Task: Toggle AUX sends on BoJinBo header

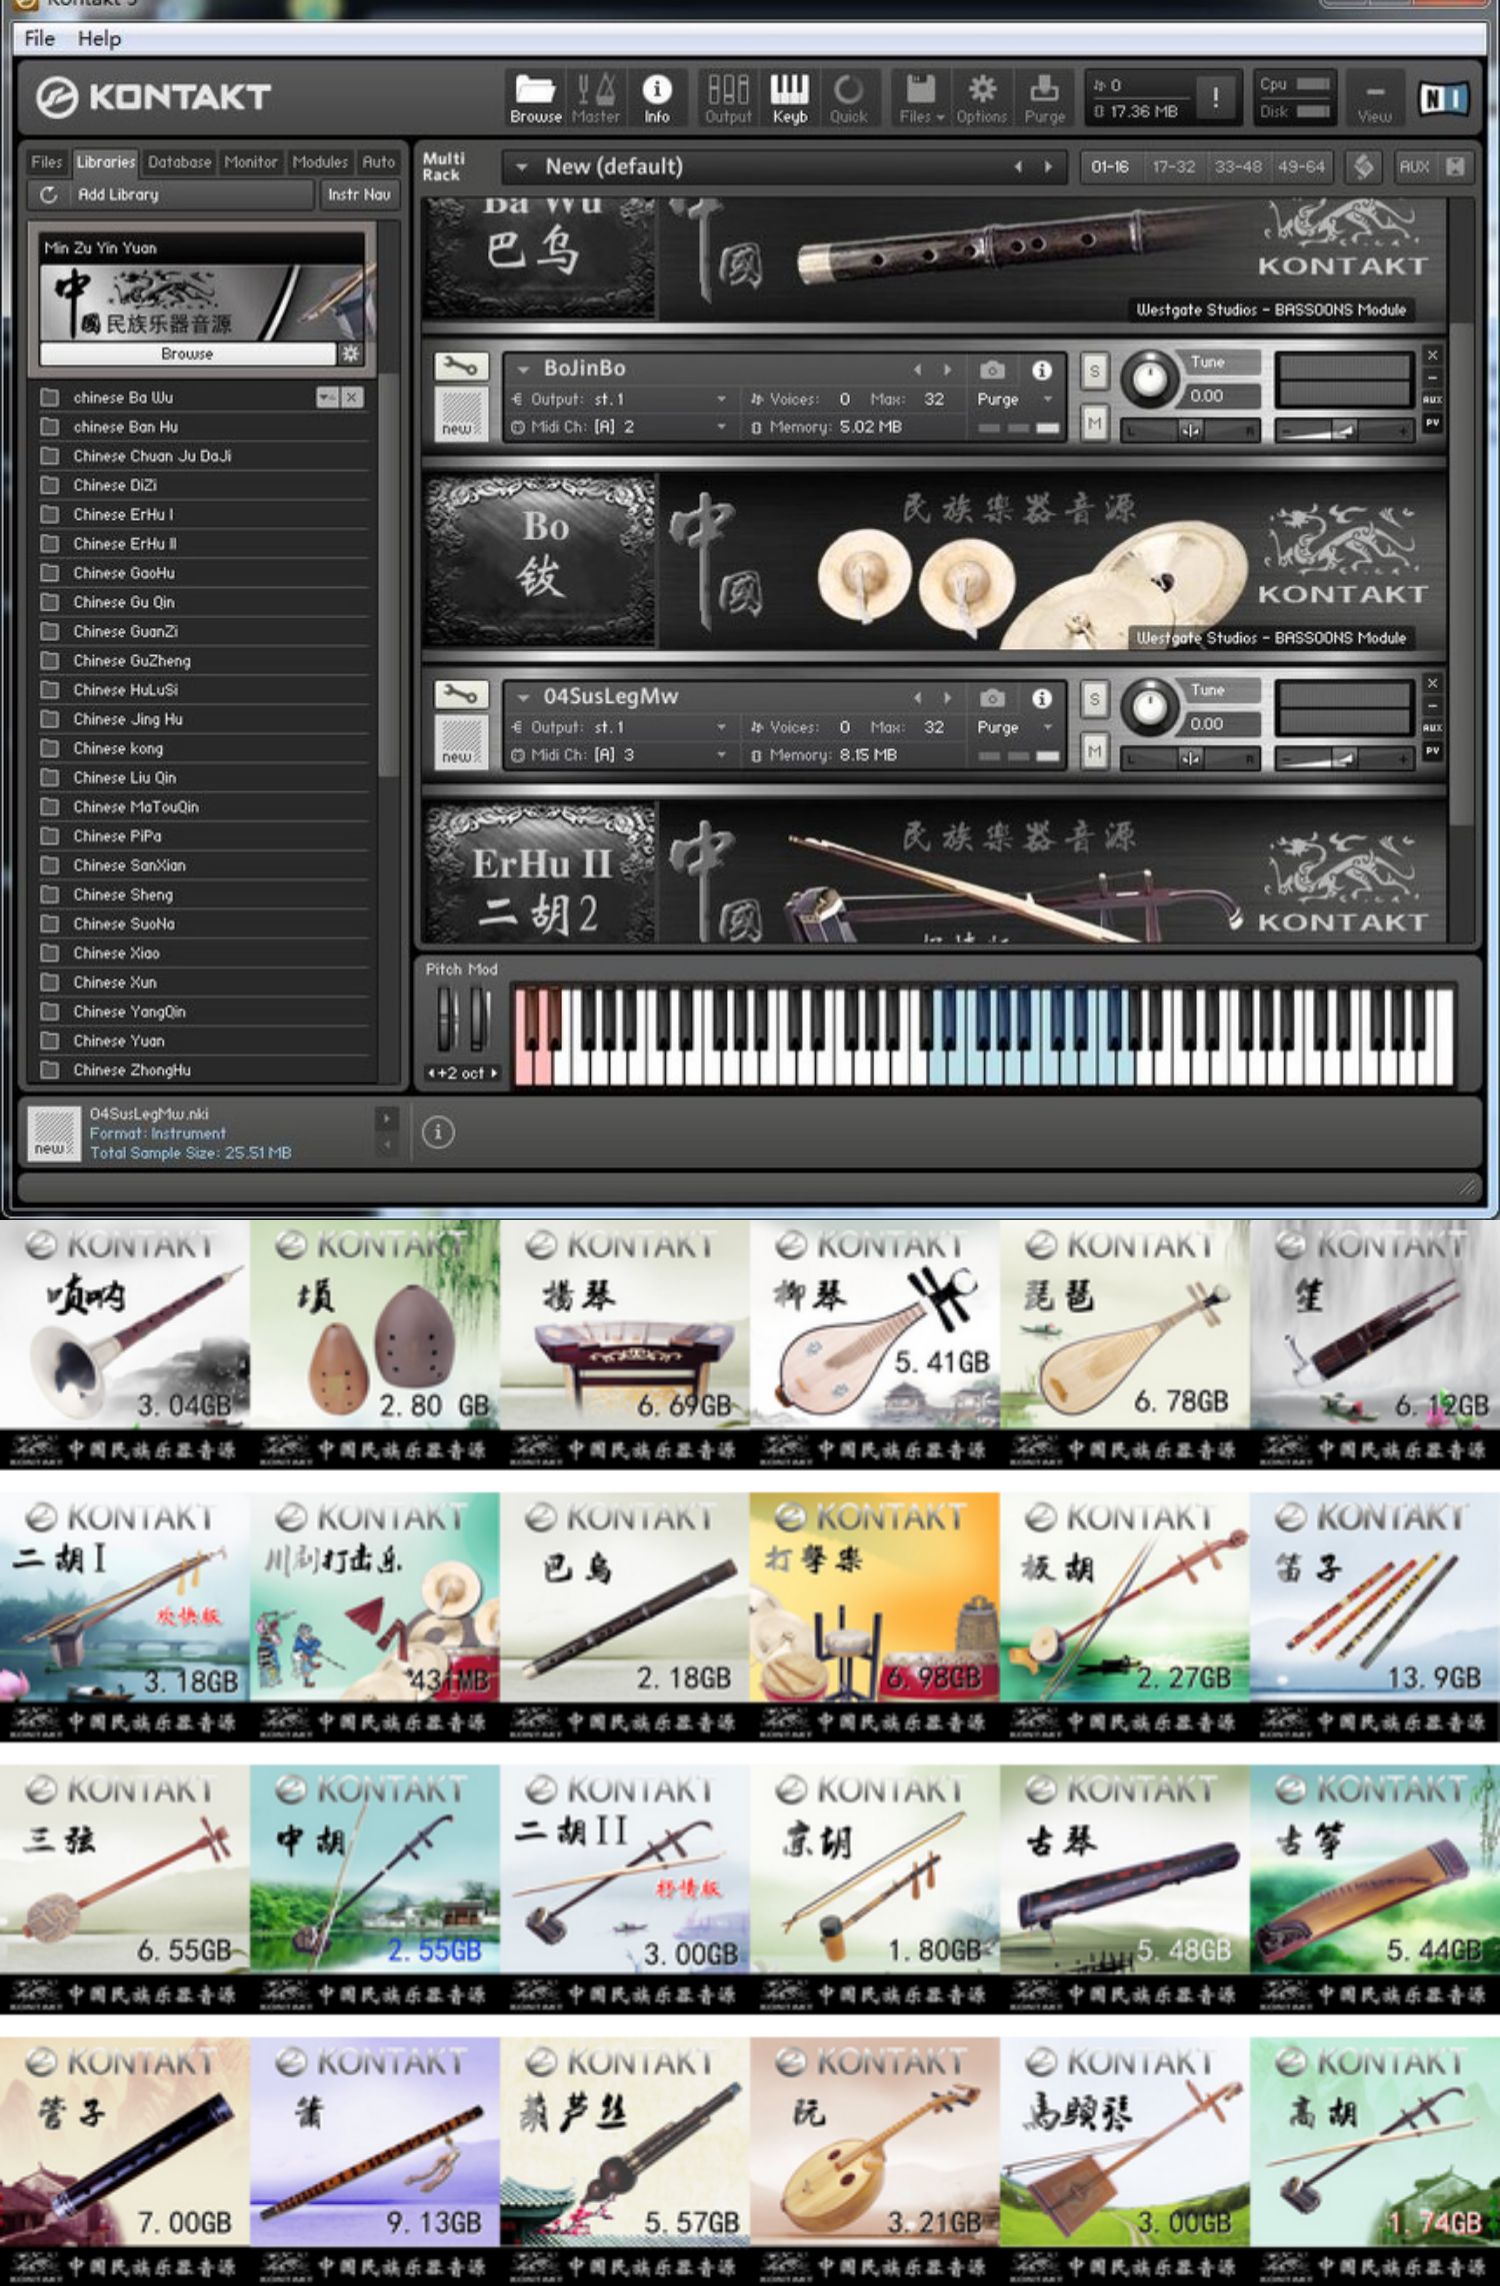Action: pos(1432,400)
